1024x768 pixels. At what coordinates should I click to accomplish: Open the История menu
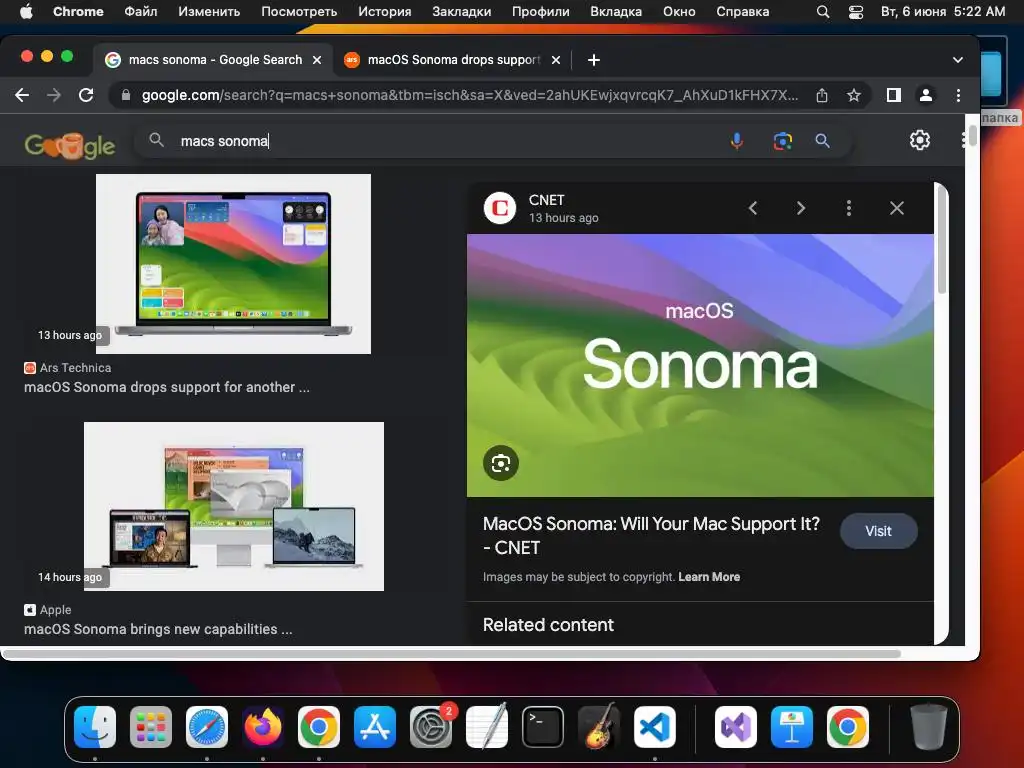point(385,12)
